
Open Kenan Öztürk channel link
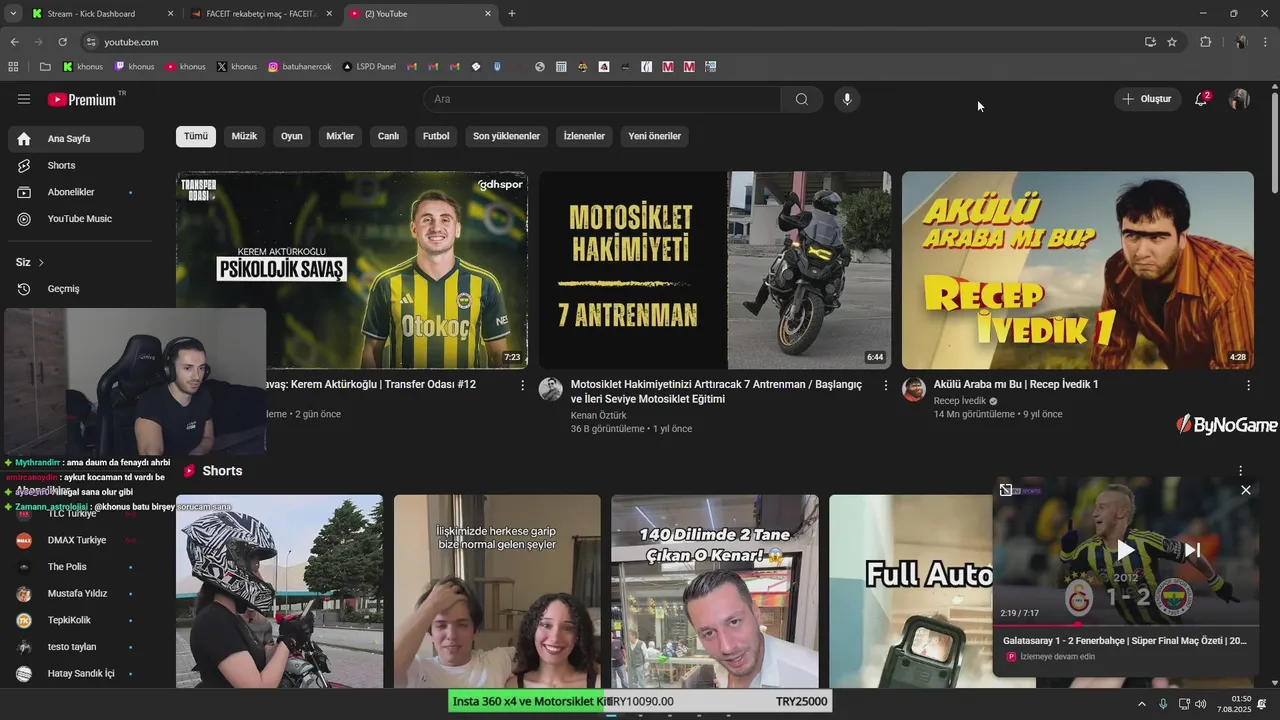(x=598, y=414)
